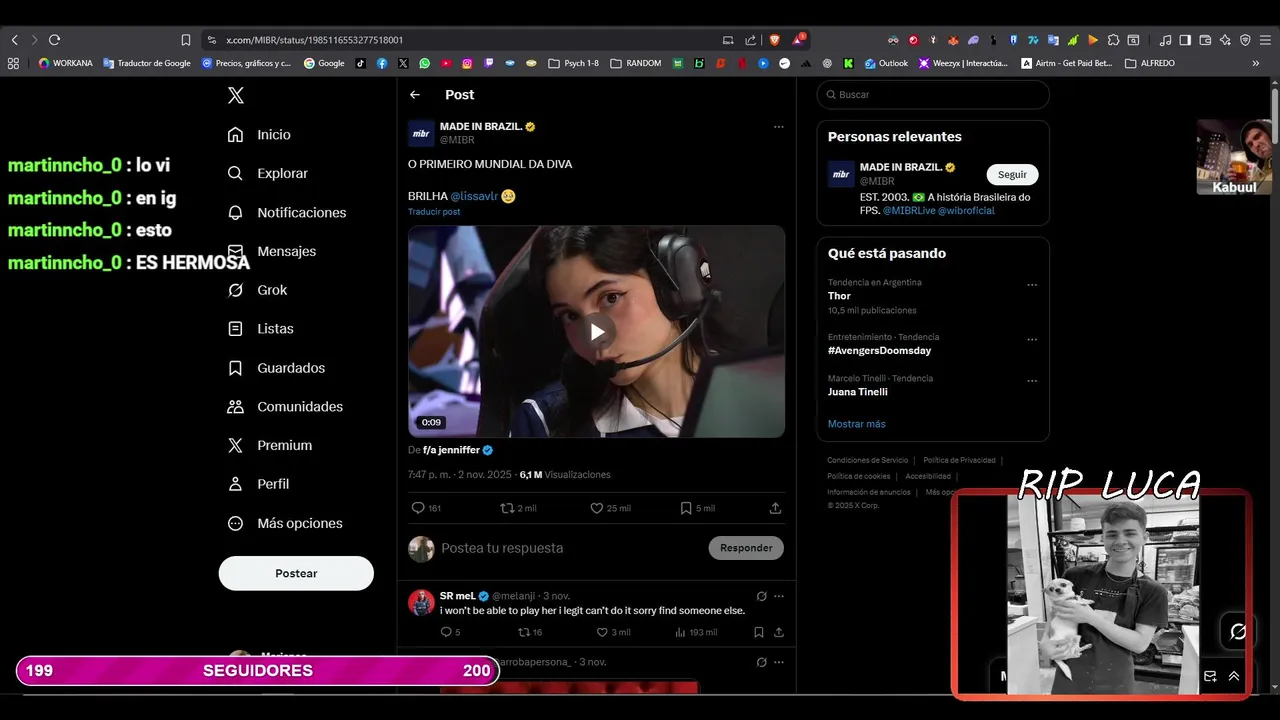The height and width of the screenshot is (720, 1280).
Task: Open Brave Rewards triangle icon
Action: tap(798, 40)
